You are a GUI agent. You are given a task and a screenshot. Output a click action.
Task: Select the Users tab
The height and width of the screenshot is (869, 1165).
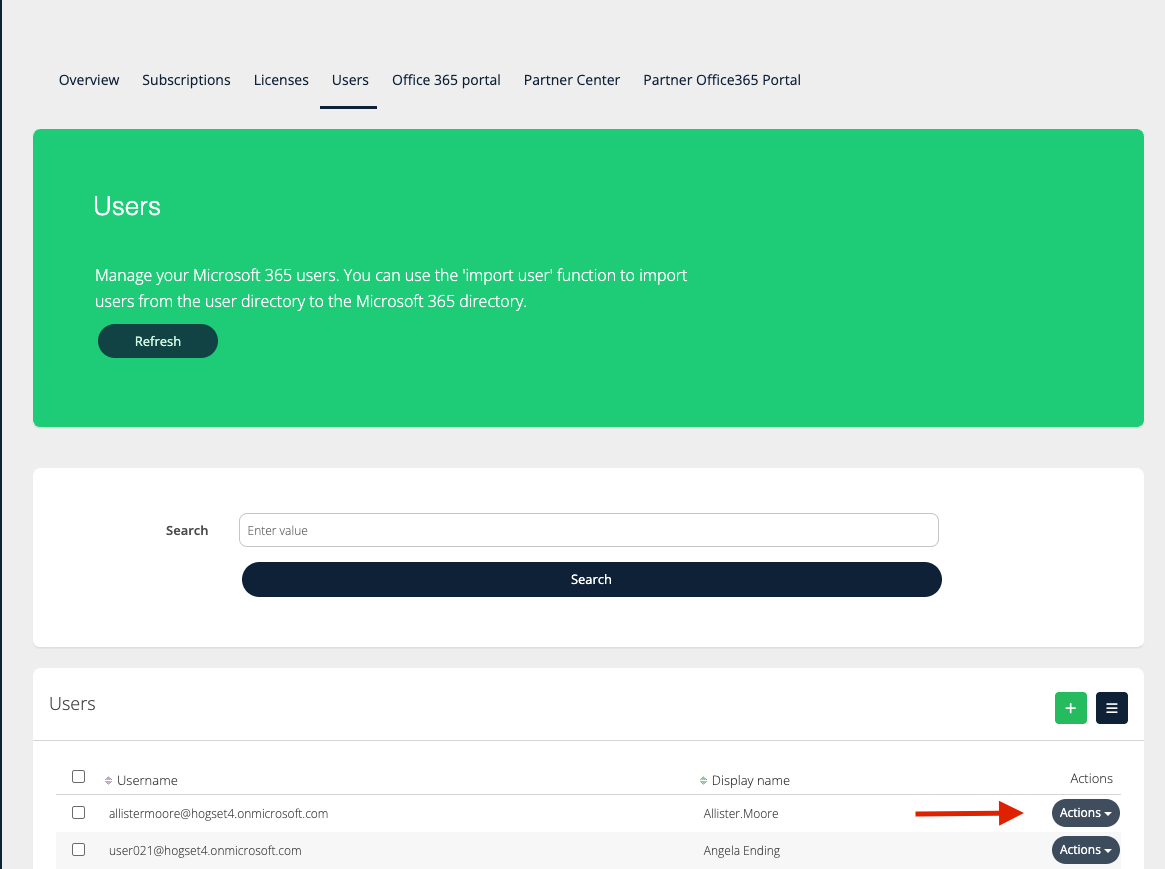pyautogui.click(x=350, y=80)
